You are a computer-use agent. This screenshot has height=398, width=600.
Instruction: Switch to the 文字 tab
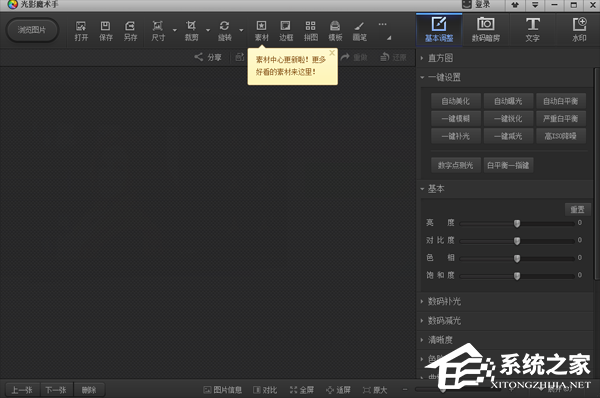[532, 30]
